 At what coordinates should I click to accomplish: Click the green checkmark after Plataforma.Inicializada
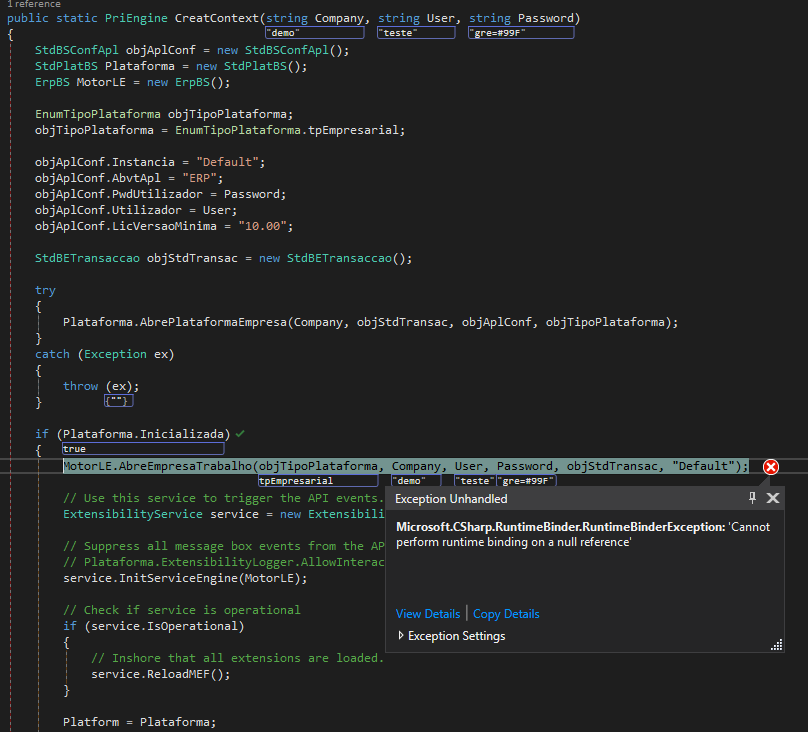(x=241, y=434)
